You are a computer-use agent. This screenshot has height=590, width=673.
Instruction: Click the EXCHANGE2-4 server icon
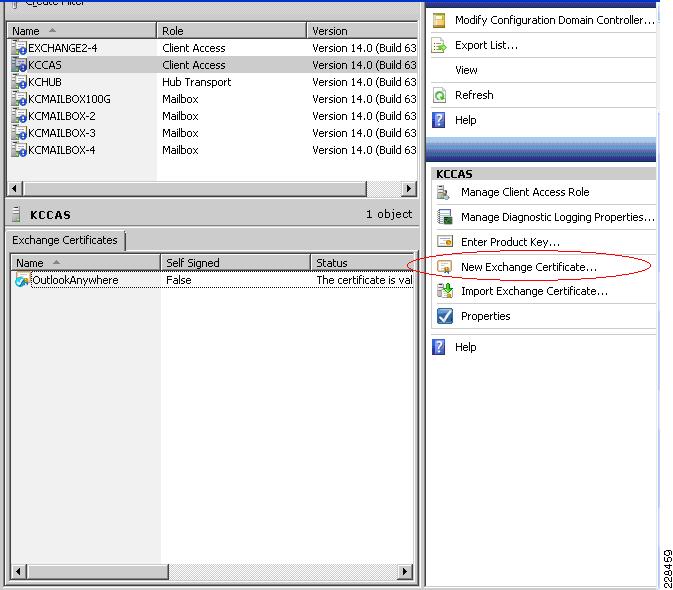19,48
